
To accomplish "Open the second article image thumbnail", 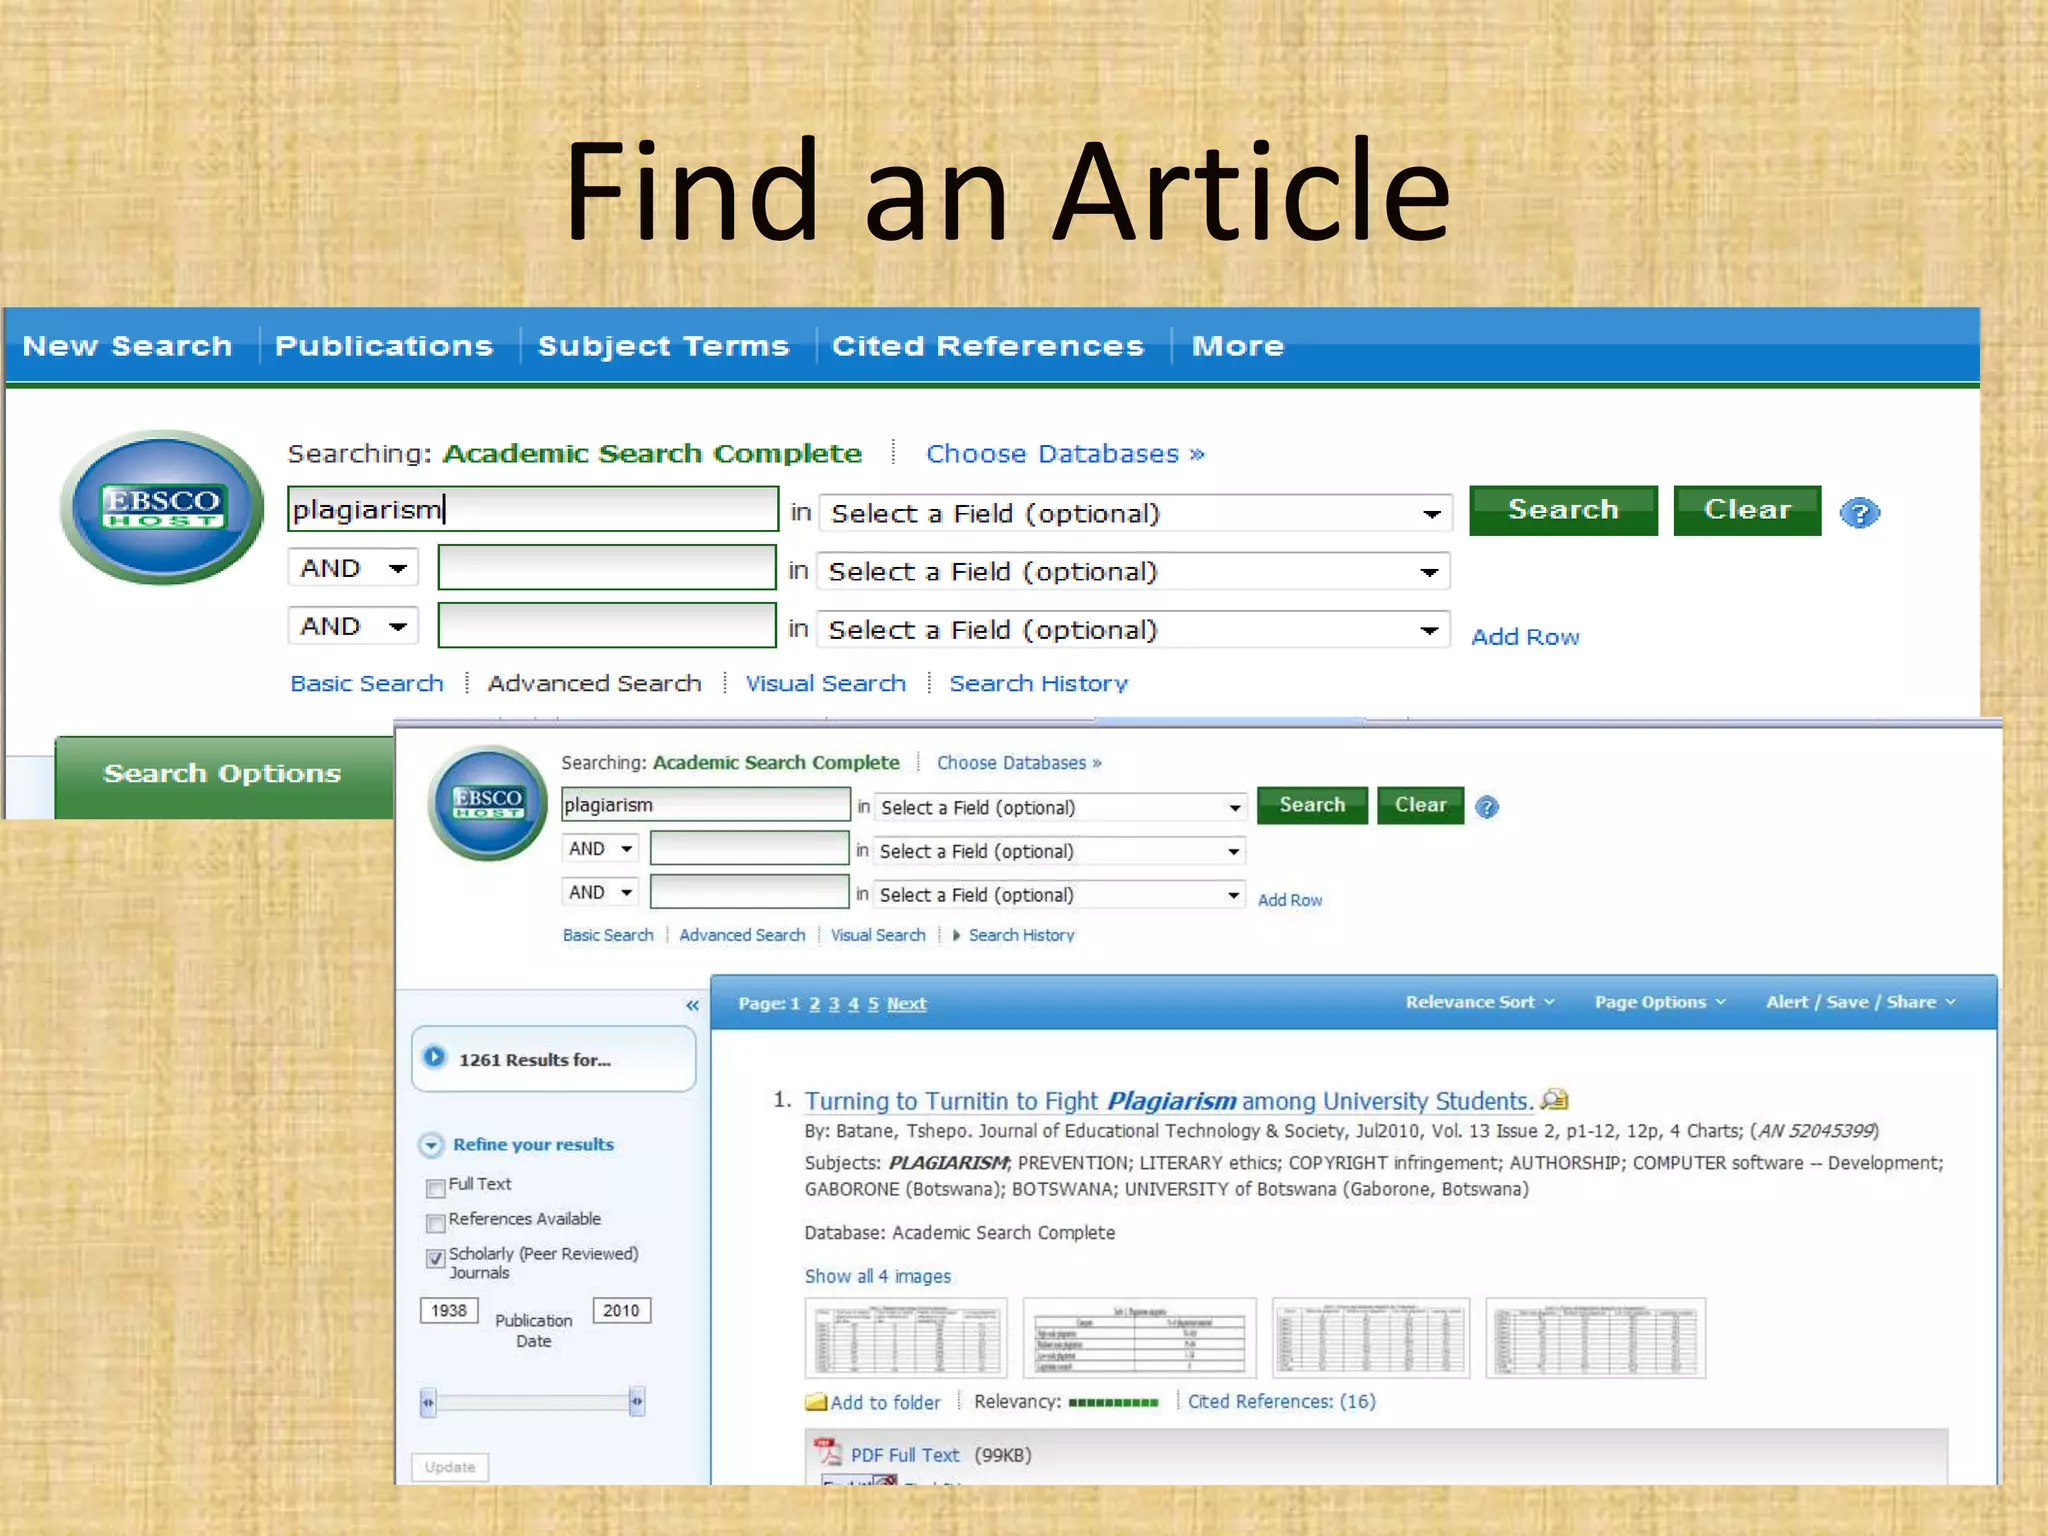I will (1139, 1338).
